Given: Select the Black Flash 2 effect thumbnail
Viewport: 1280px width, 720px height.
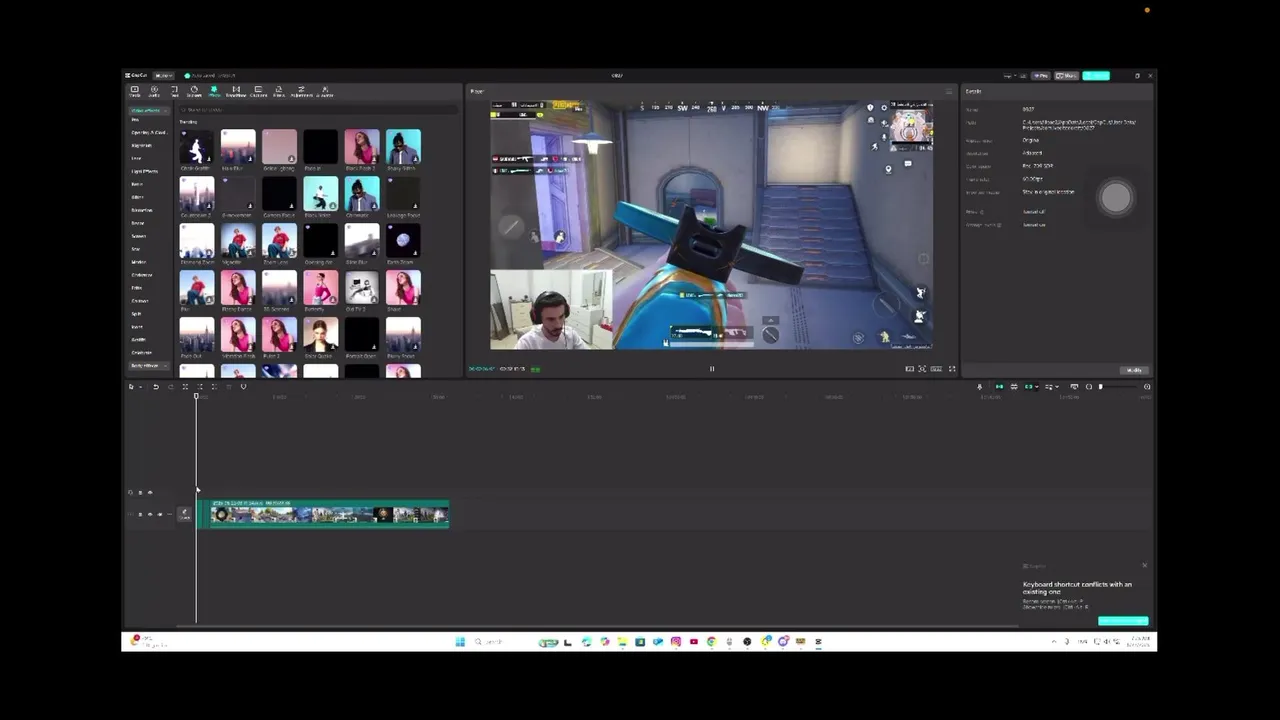Looking at the screenshot, I should pyautogui.click(x=361, y=148).
